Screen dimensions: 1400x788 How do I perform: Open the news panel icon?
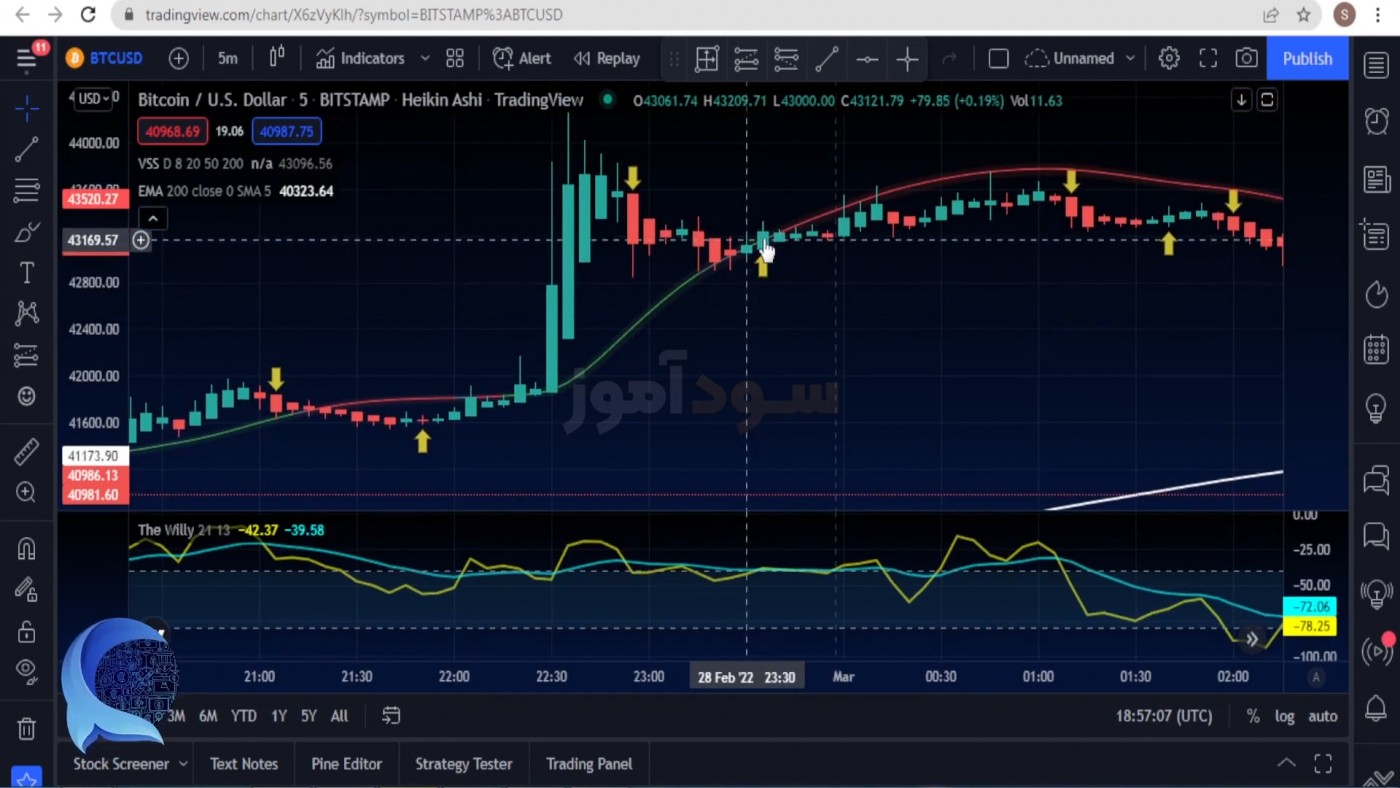[x=1377, y=179]
